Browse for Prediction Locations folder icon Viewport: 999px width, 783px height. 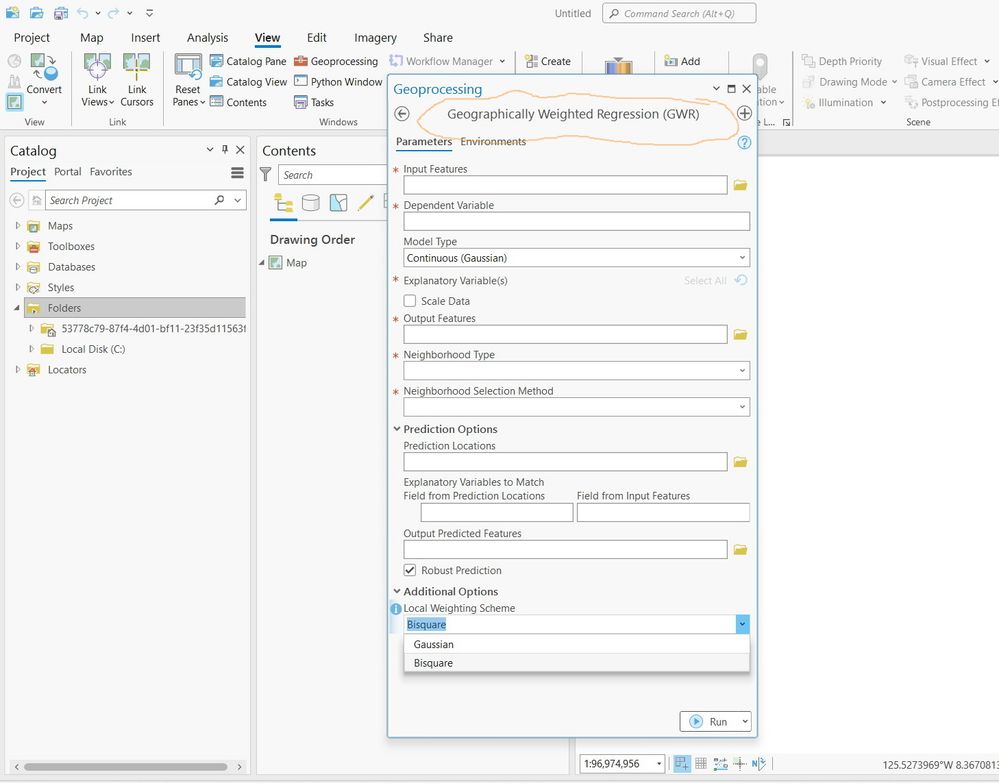(x=740, y=462)
